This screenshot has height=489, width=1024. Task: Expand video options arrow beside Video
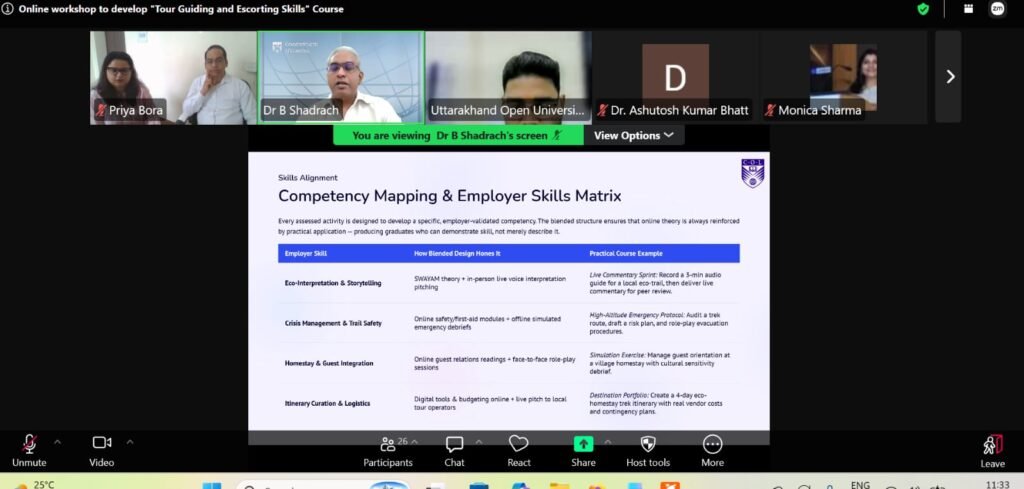[x=130, y=442]
